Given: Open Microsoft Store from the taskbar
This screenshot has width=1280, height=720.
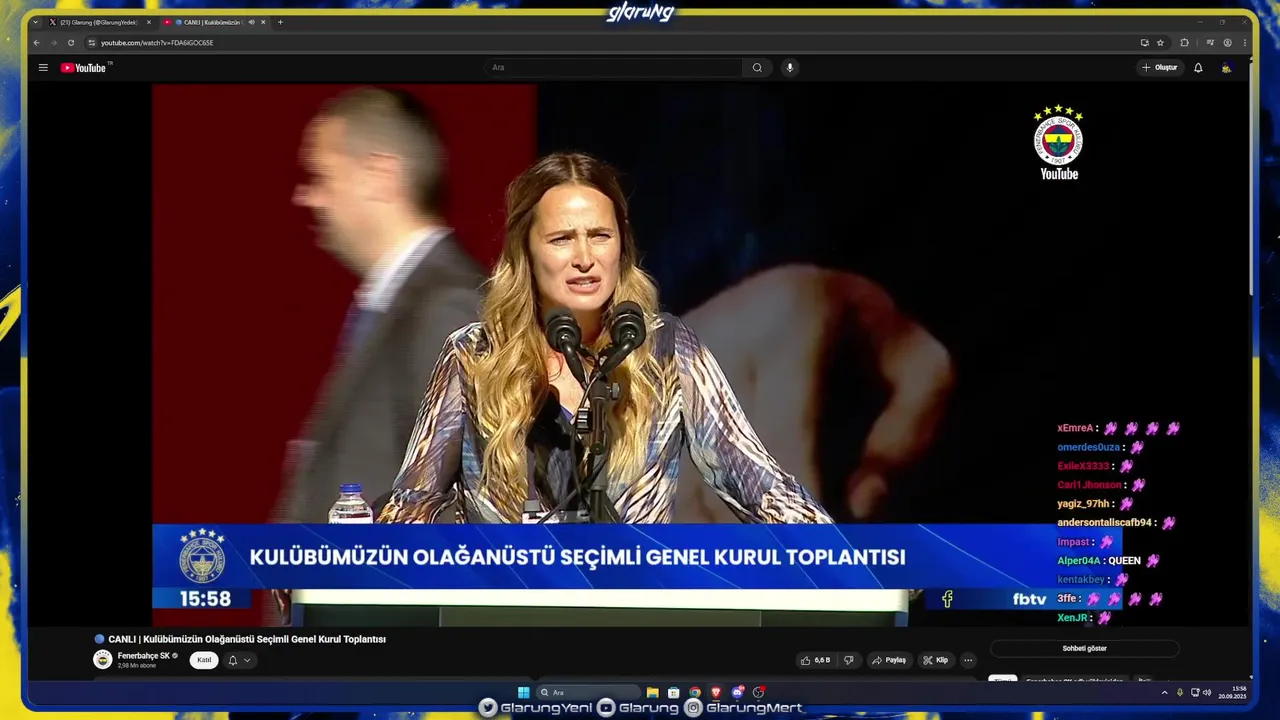Looking at the screenshot, I should [x=674, y=692].
